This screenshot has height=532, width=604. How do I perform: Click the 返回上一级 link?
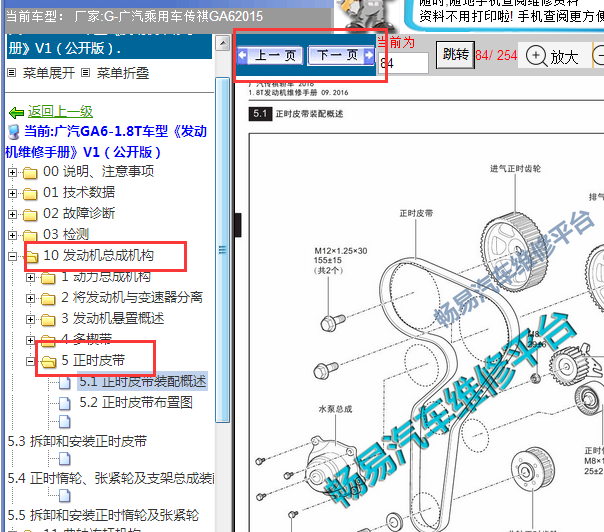(60, 112)
